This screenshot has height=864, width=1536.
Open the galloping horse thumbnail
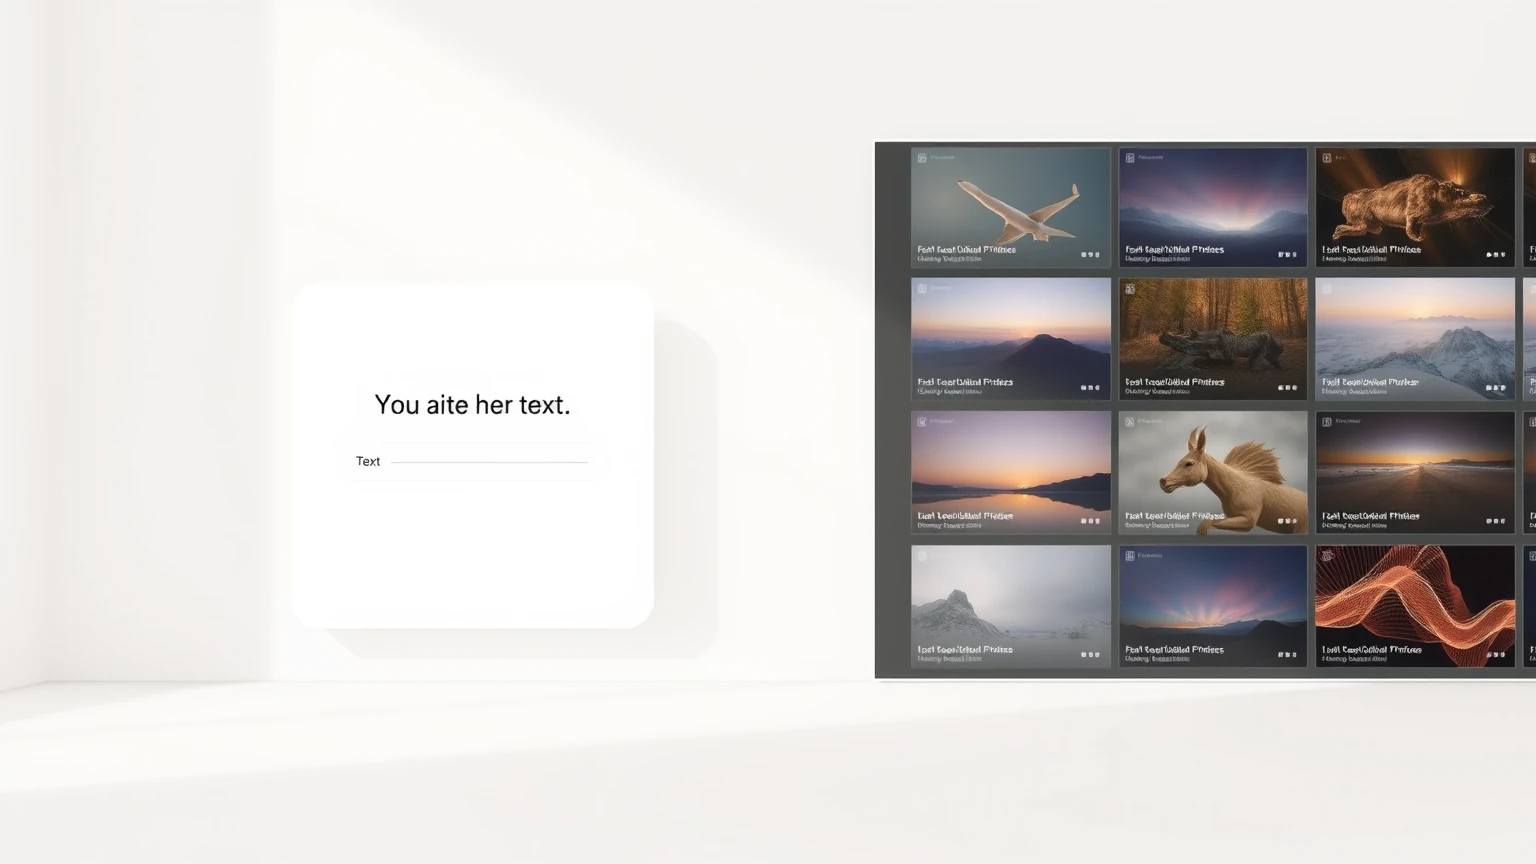coord(1213,472)
